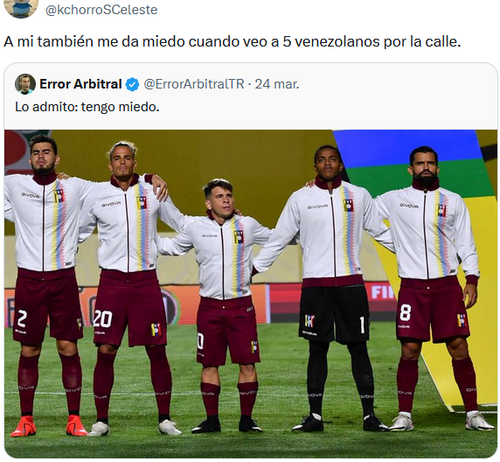
Task: Click Error Arbitral's profile avatar
Action: click(x=25, y=84)
